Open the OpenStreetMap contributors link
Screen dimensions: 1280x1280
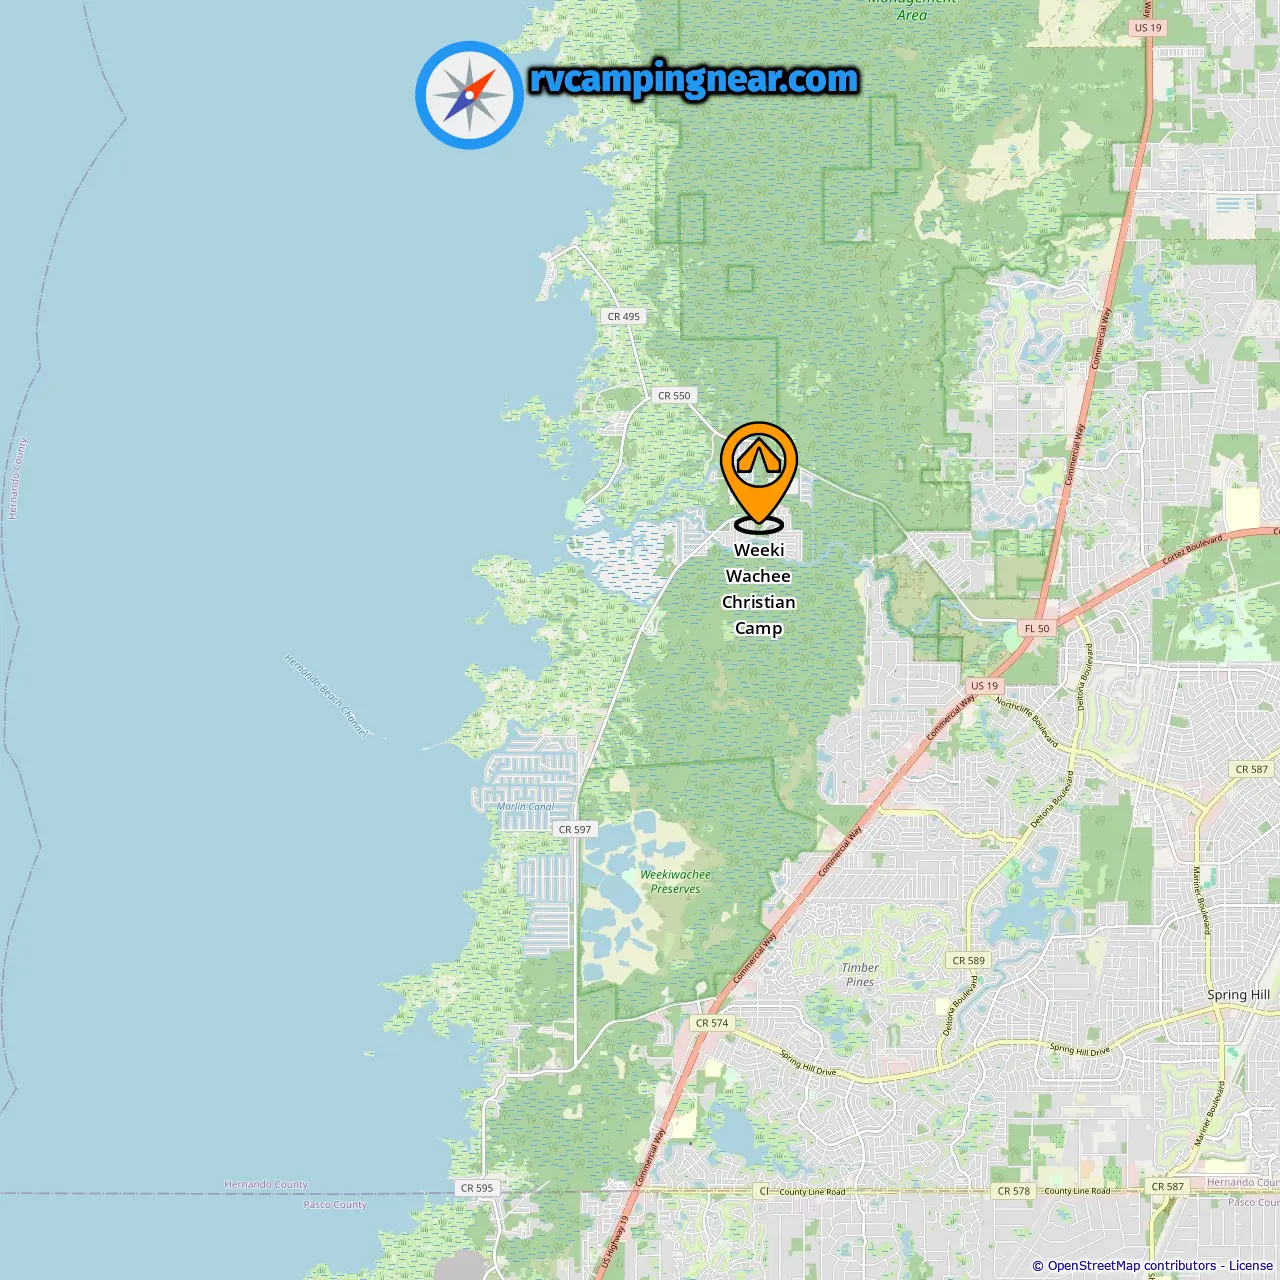(x=1132, y=1266)
